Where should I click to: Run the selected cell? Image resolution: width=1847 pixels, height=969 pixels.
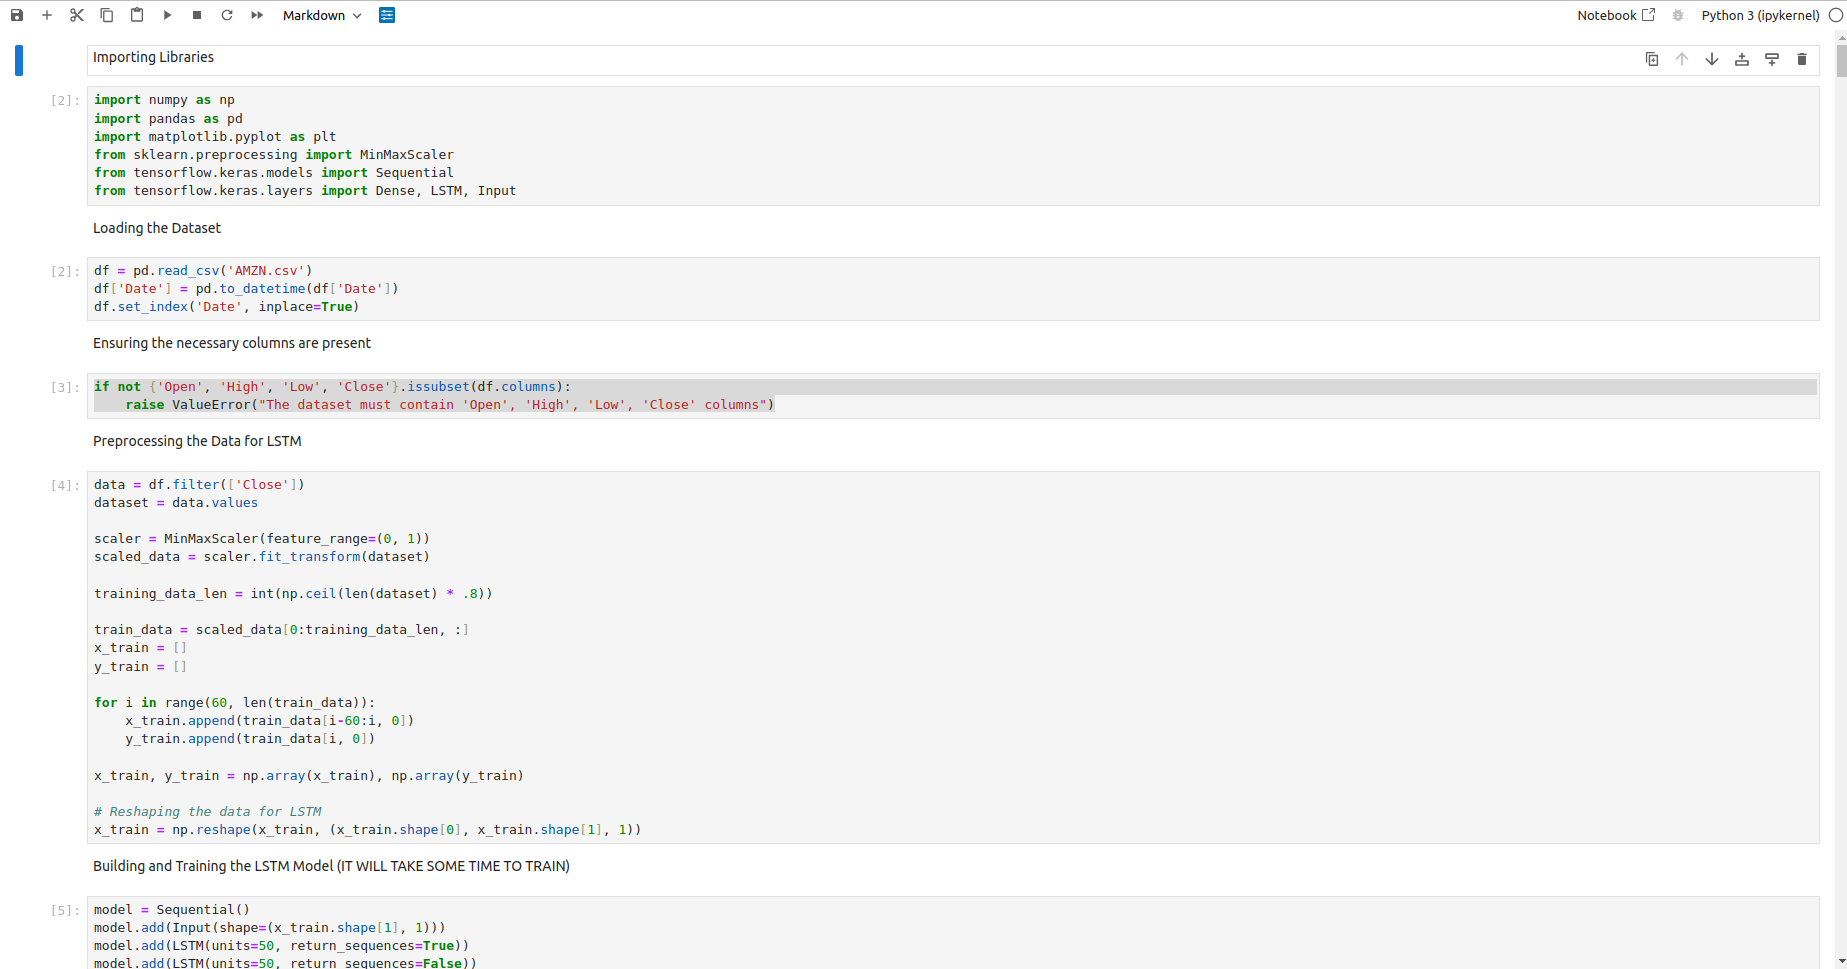pos(167,15)
